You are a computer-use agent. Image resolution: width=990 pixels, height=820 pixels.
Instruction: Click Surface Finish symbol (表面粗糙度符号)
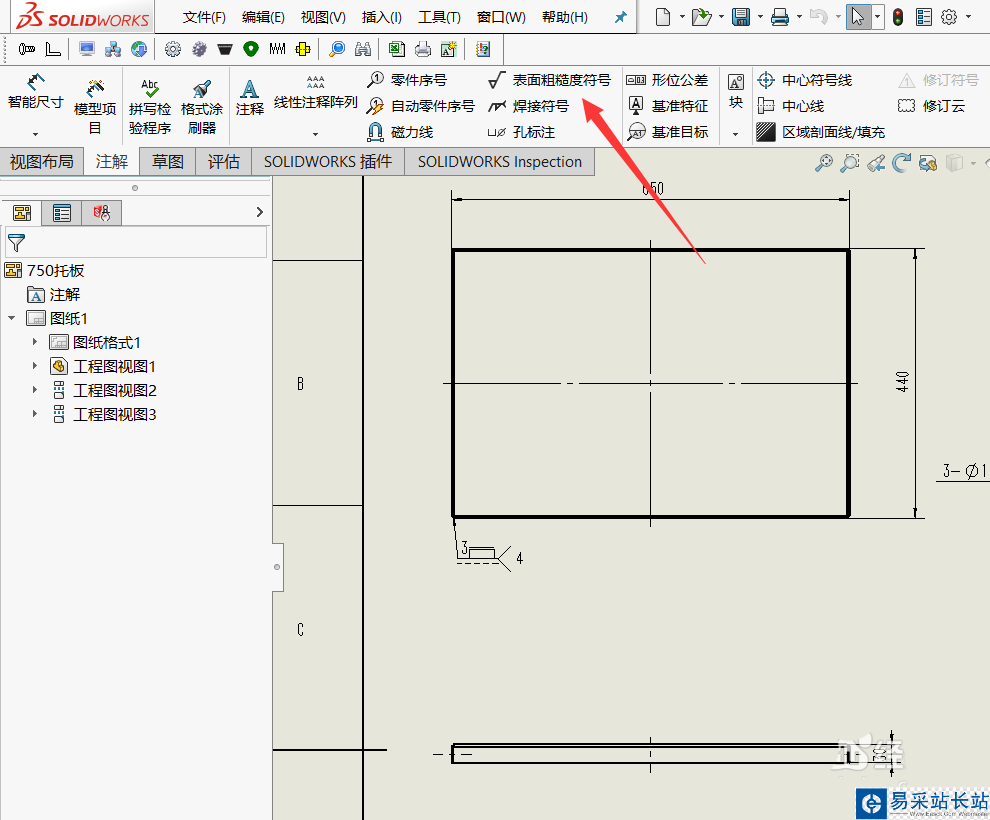click(549, 80)
